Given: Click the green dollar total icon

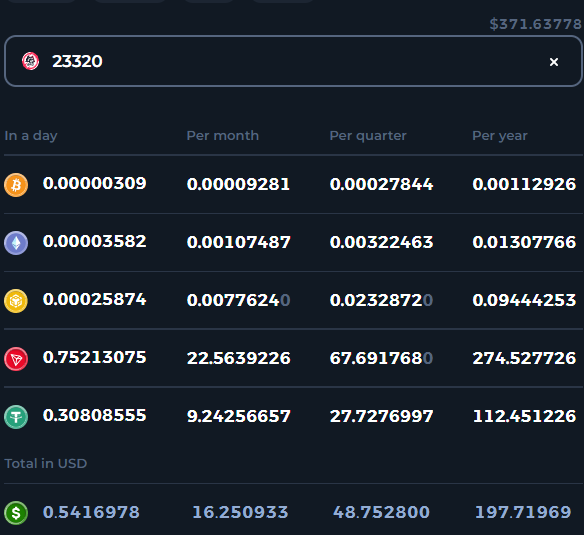Looking at the screenshot, I should tap(16, 513).
